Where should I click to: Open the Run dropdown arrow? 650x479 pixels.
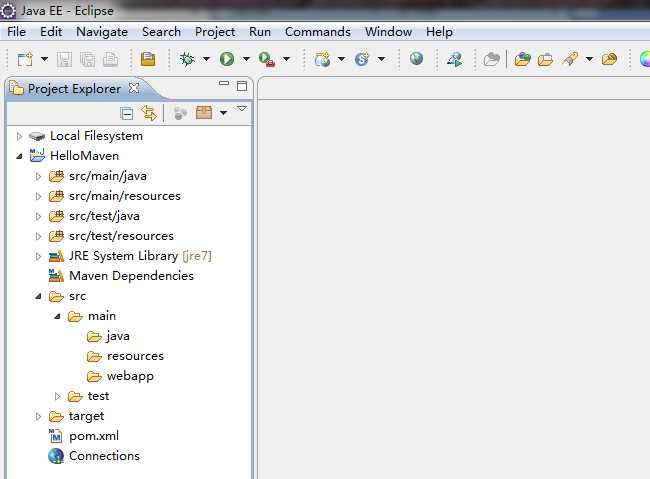click(246, 59)
